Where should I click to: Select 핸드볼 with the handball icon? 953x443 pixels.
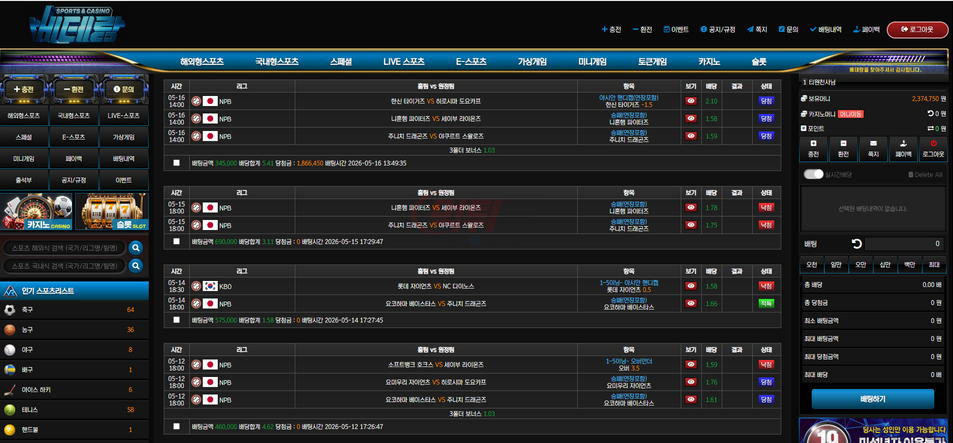click(74, 430)
